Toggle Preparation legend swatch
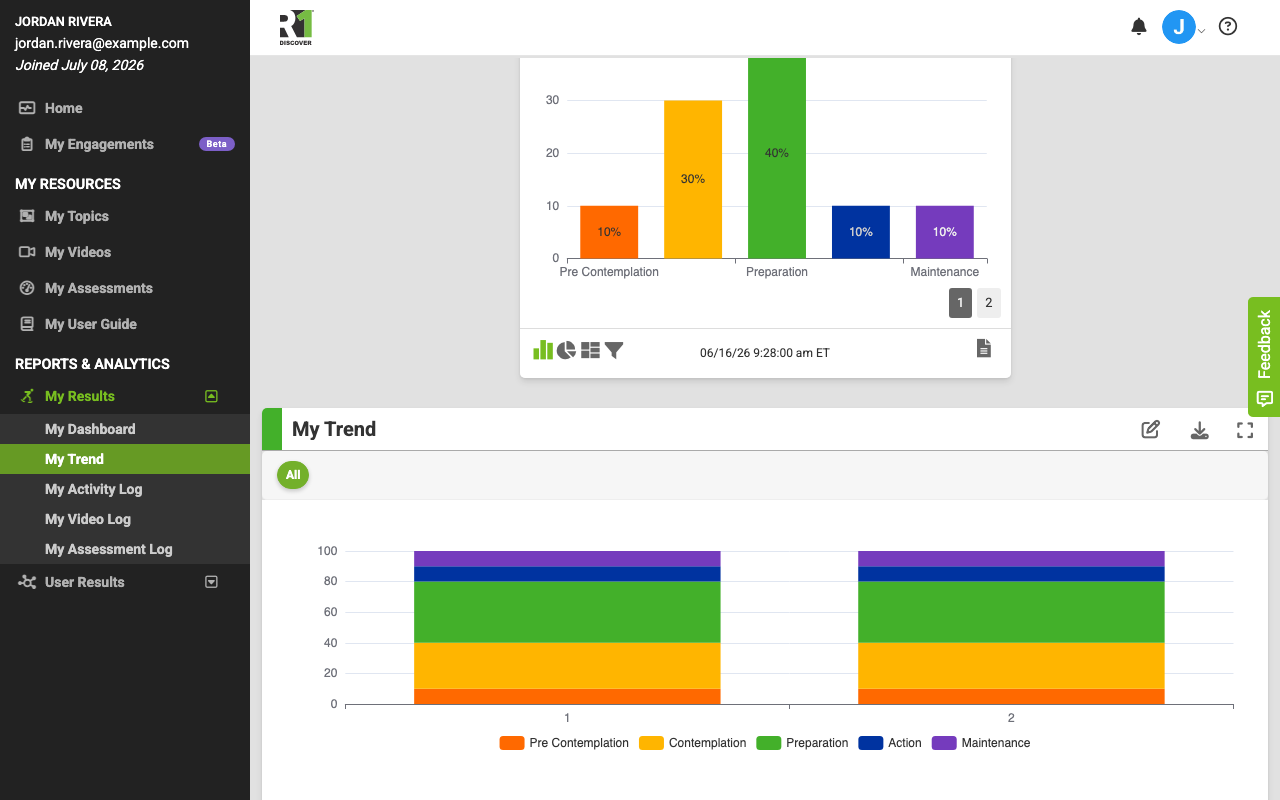The height and width of the screenshot is (800, 1280). (x=769, y=743)
